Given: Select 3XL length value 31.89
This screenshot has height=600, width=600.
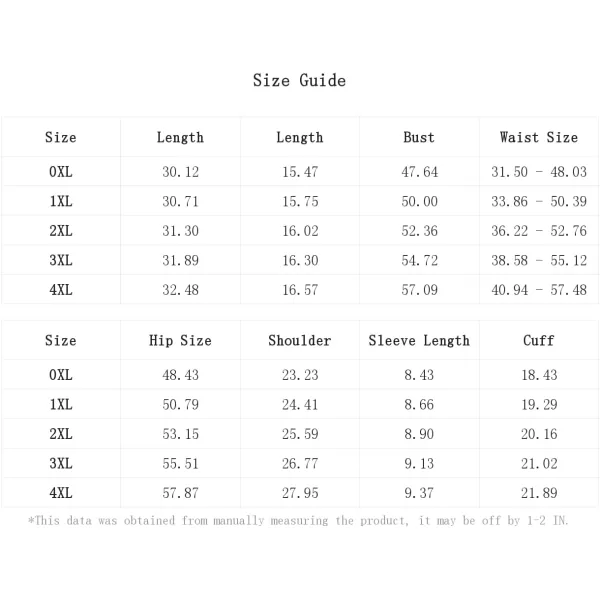Looking at the screenshot, I should [x=180, y=261].
